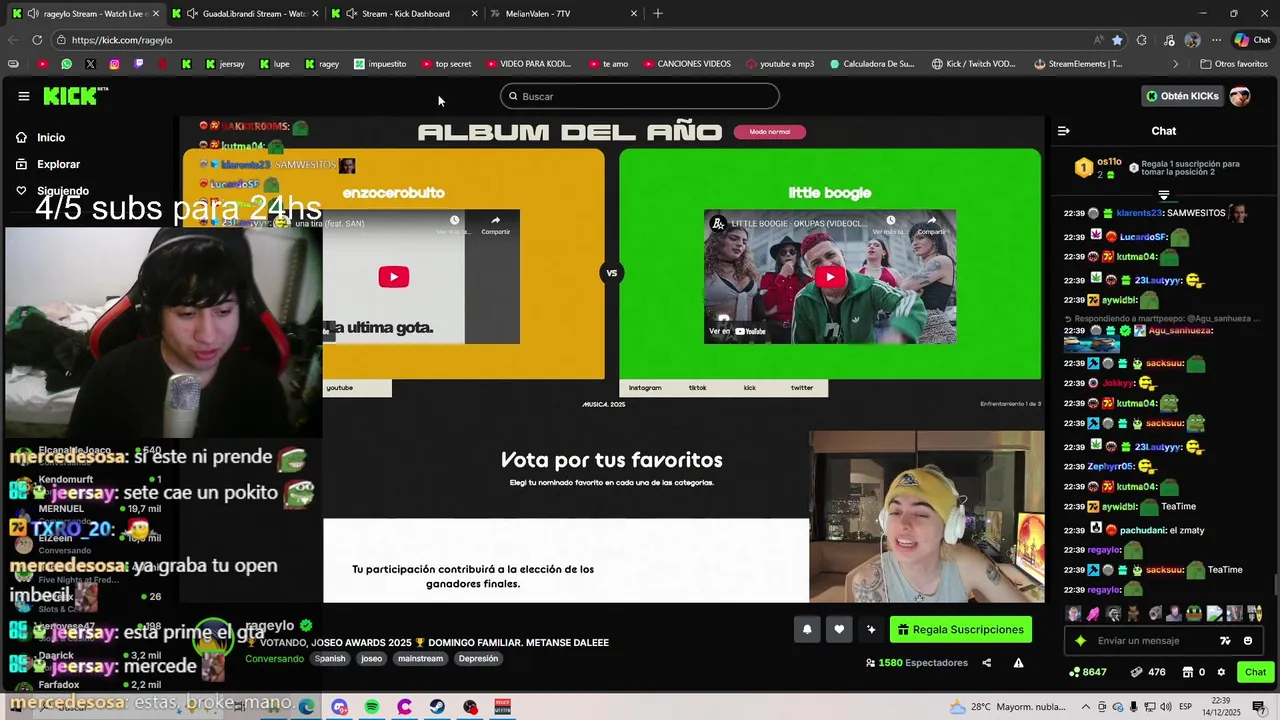This screenshot has width=1280, height=720.
Task: Click Regala Suscripciones button
Action: click(961, 629)
